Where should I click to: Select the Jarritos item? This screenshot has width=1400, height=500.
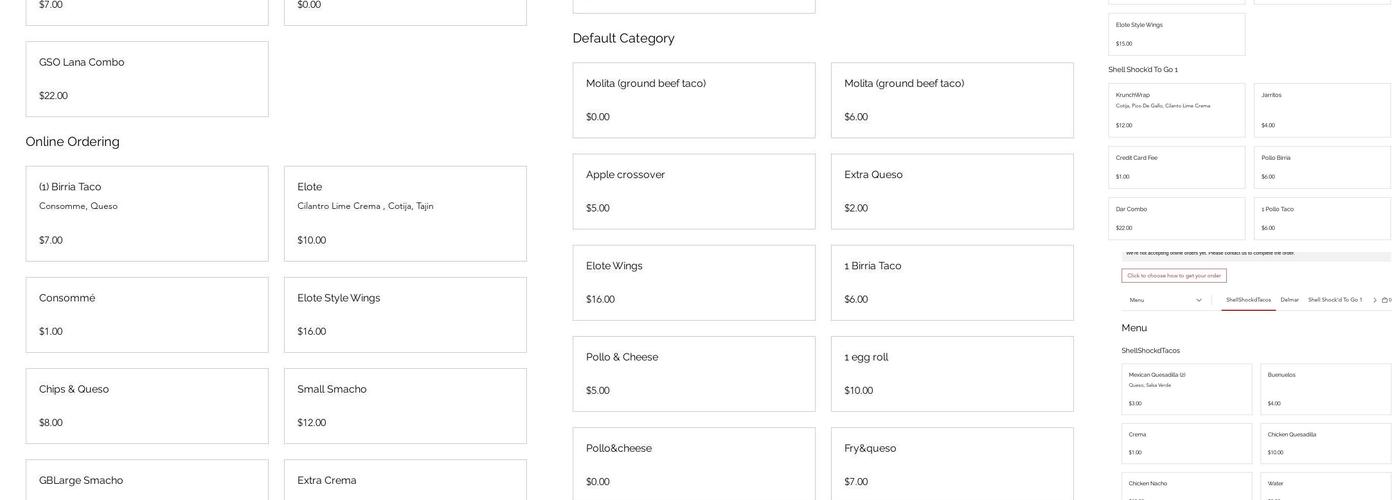[x=1322, y=110]
